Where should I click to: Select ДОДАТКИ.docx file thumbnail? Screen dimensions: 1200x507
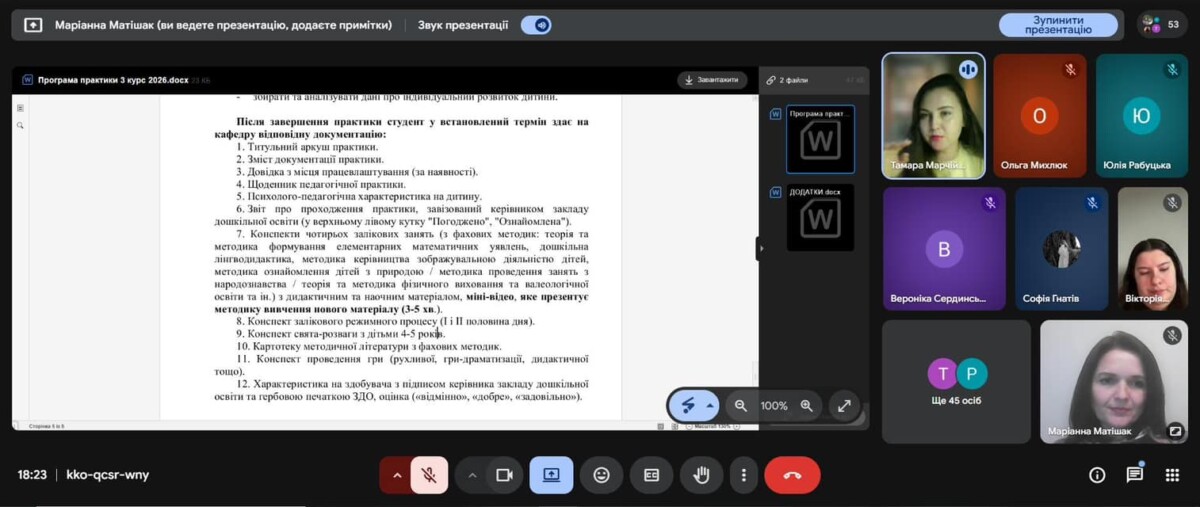click(820, 217)
